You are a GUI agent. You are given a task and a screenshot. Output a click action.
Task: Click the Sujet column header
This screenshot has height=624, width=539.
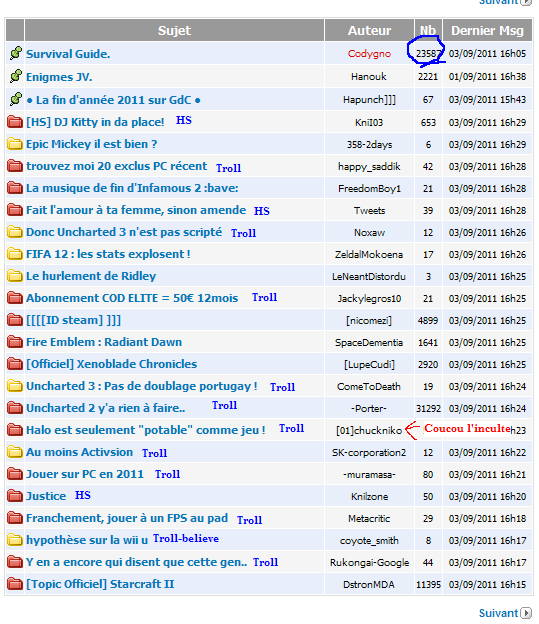(174, 30)
